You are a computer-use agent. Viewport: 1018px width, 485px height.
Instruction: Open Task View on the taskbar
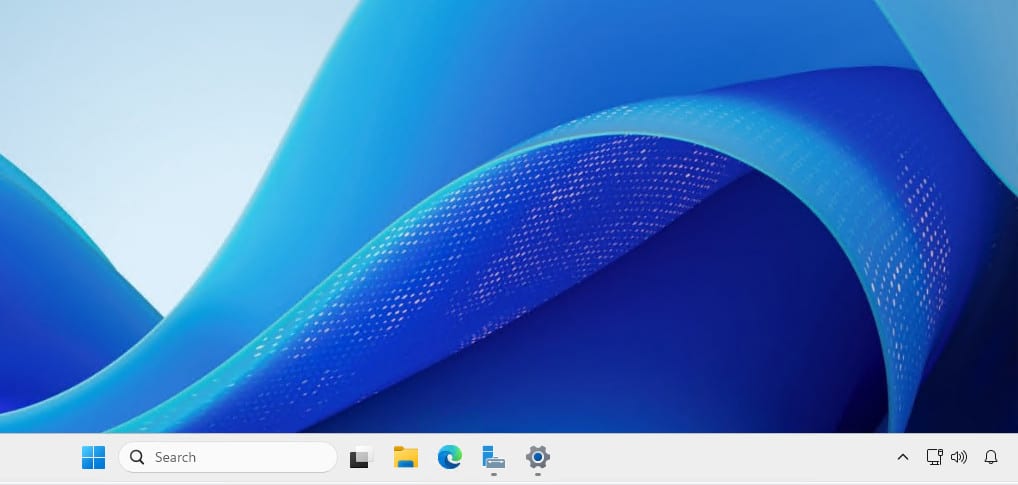[362, 458]
